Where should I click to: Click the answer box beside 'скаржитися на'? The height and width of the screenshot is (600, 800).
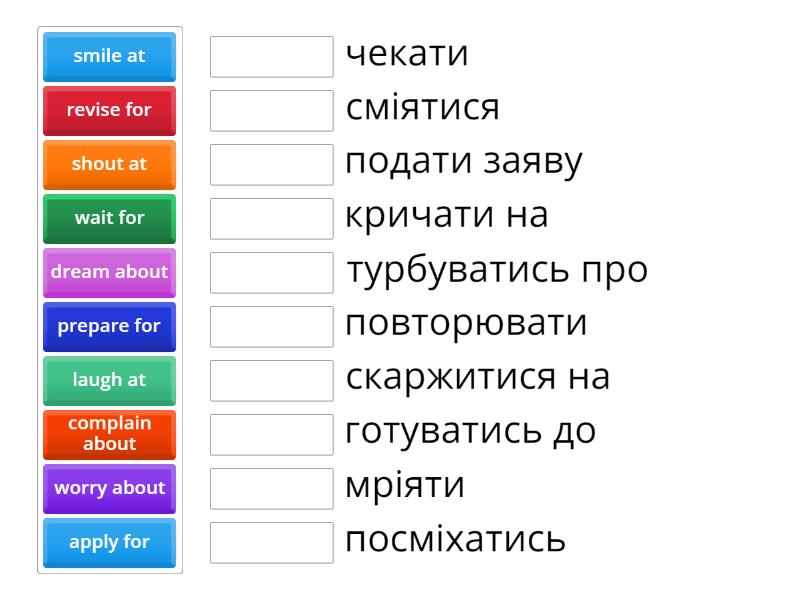point(271,380)
